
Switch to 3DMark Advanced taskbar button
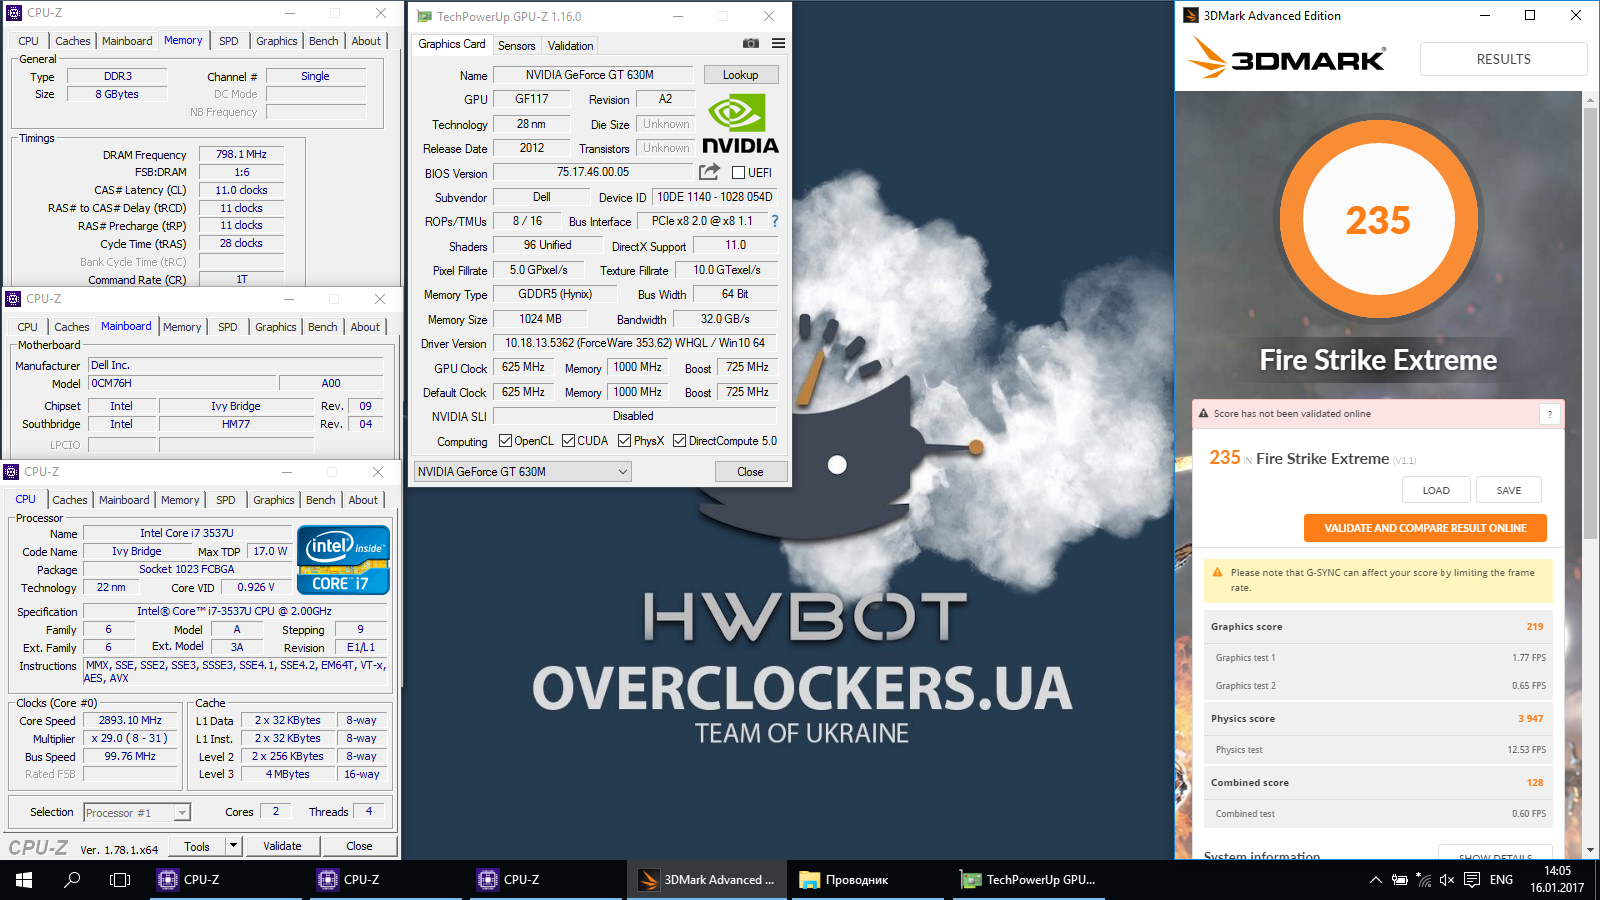(706, 880)
